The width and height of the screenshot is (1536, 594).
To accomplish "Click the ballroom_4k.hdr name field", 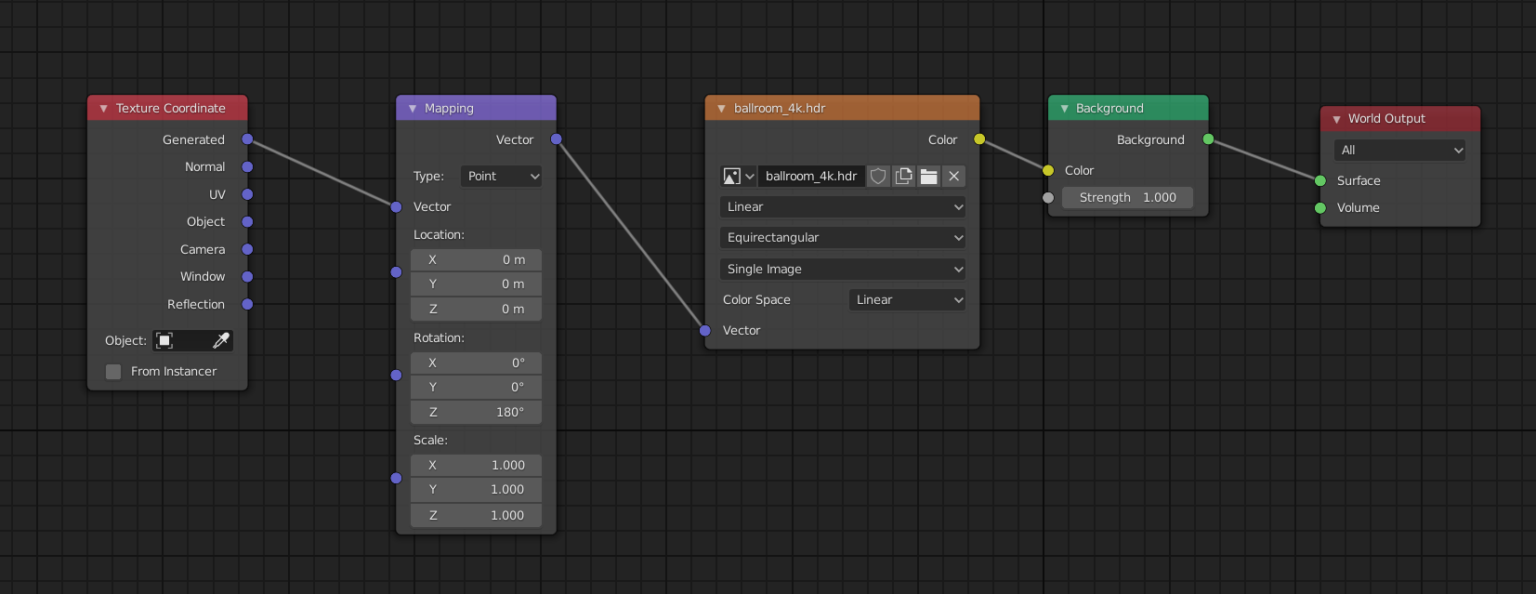I will pyautogui.click(x=812, y=176).
